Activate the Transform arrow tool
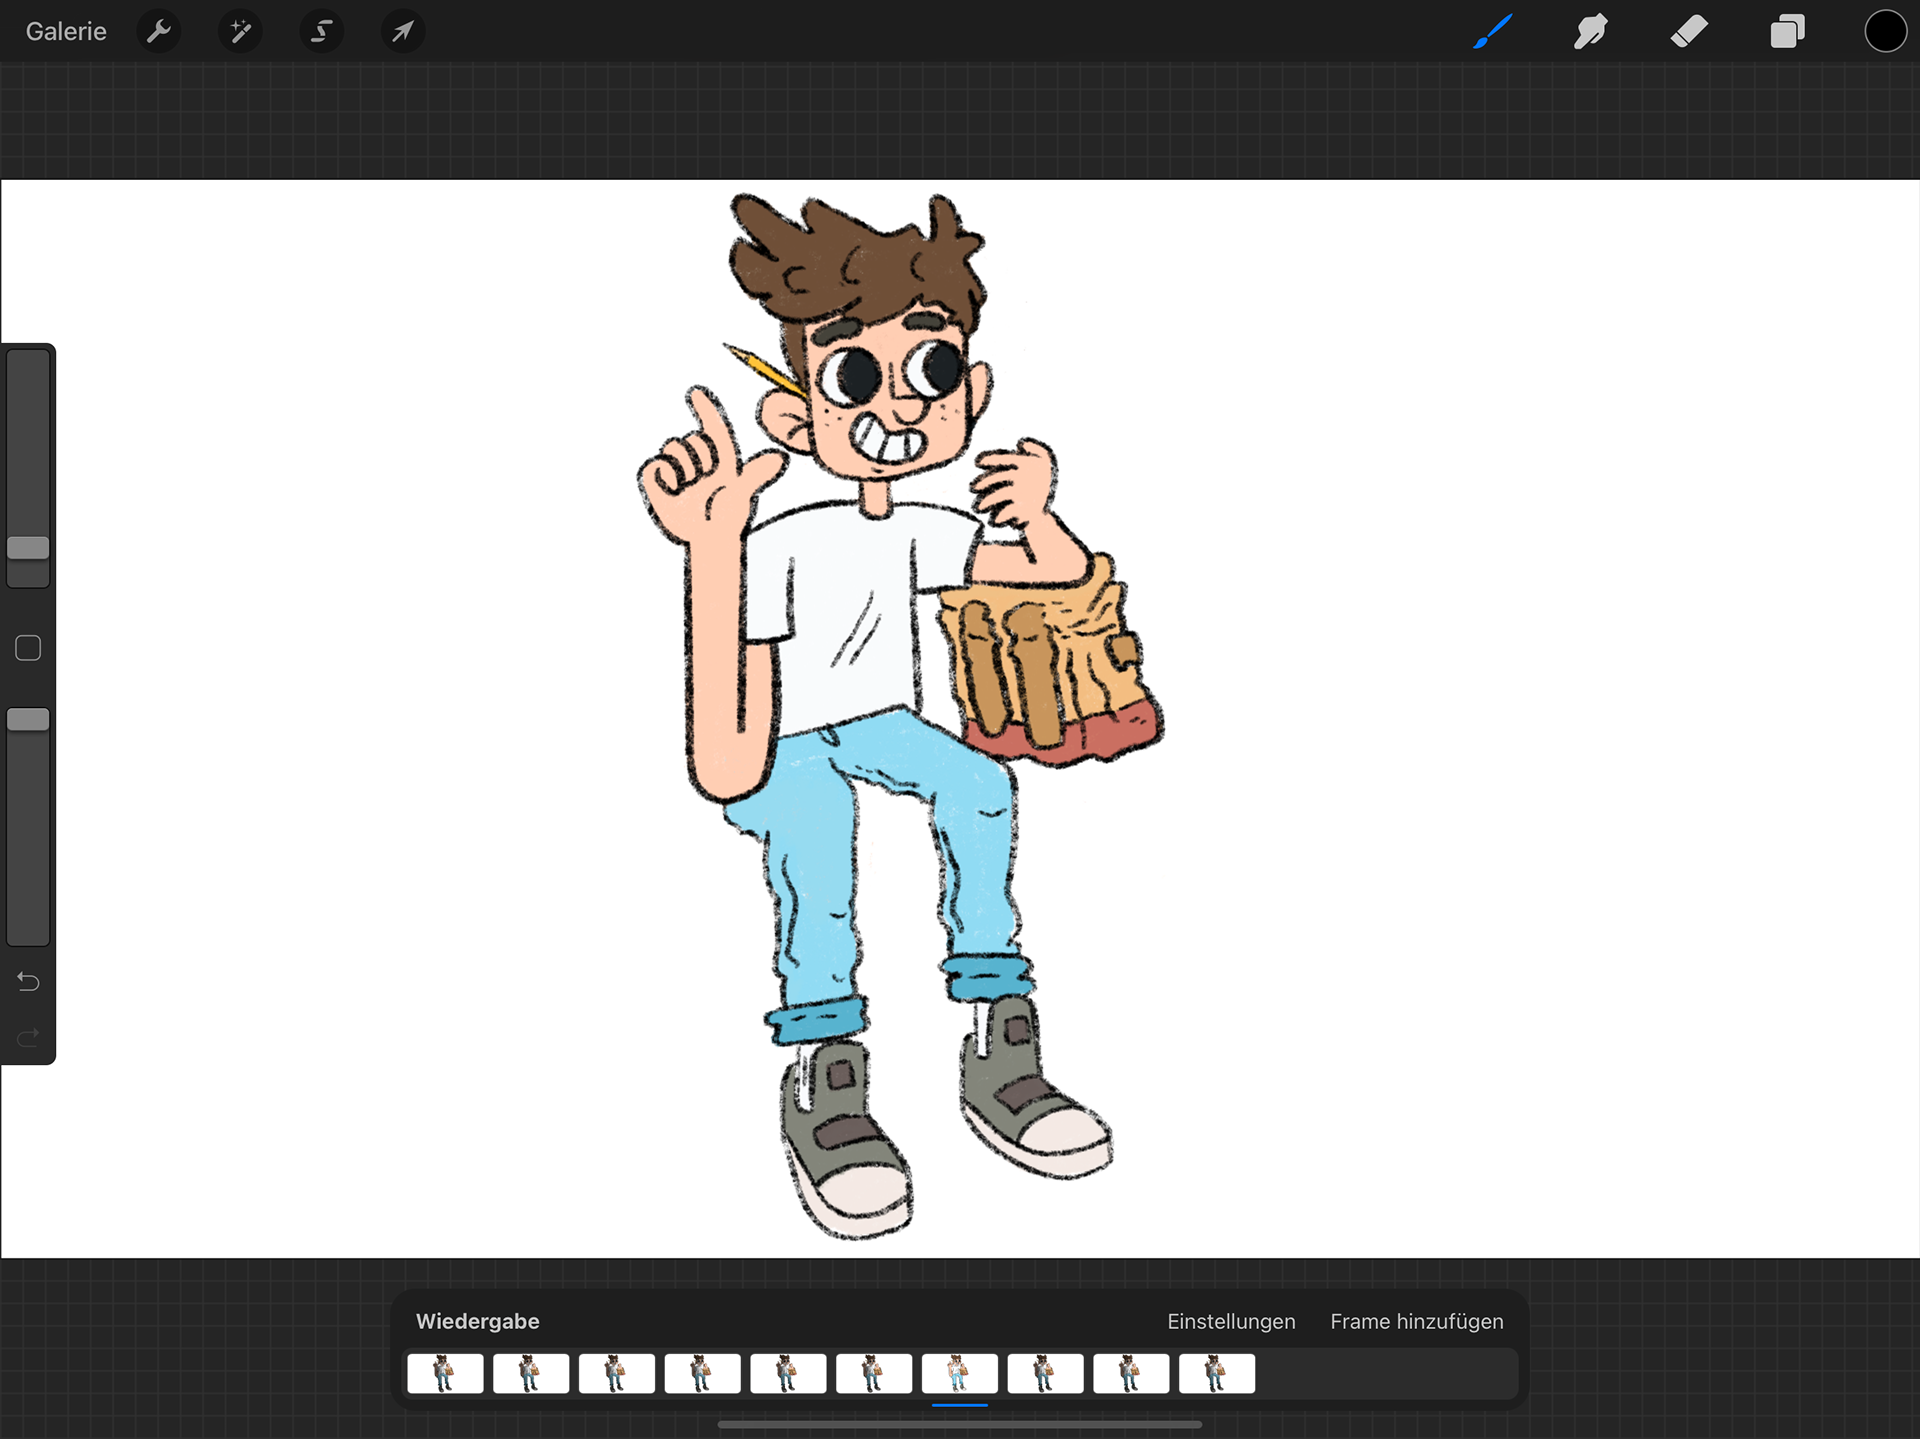 pyautogui.click(x=403, y=31)
